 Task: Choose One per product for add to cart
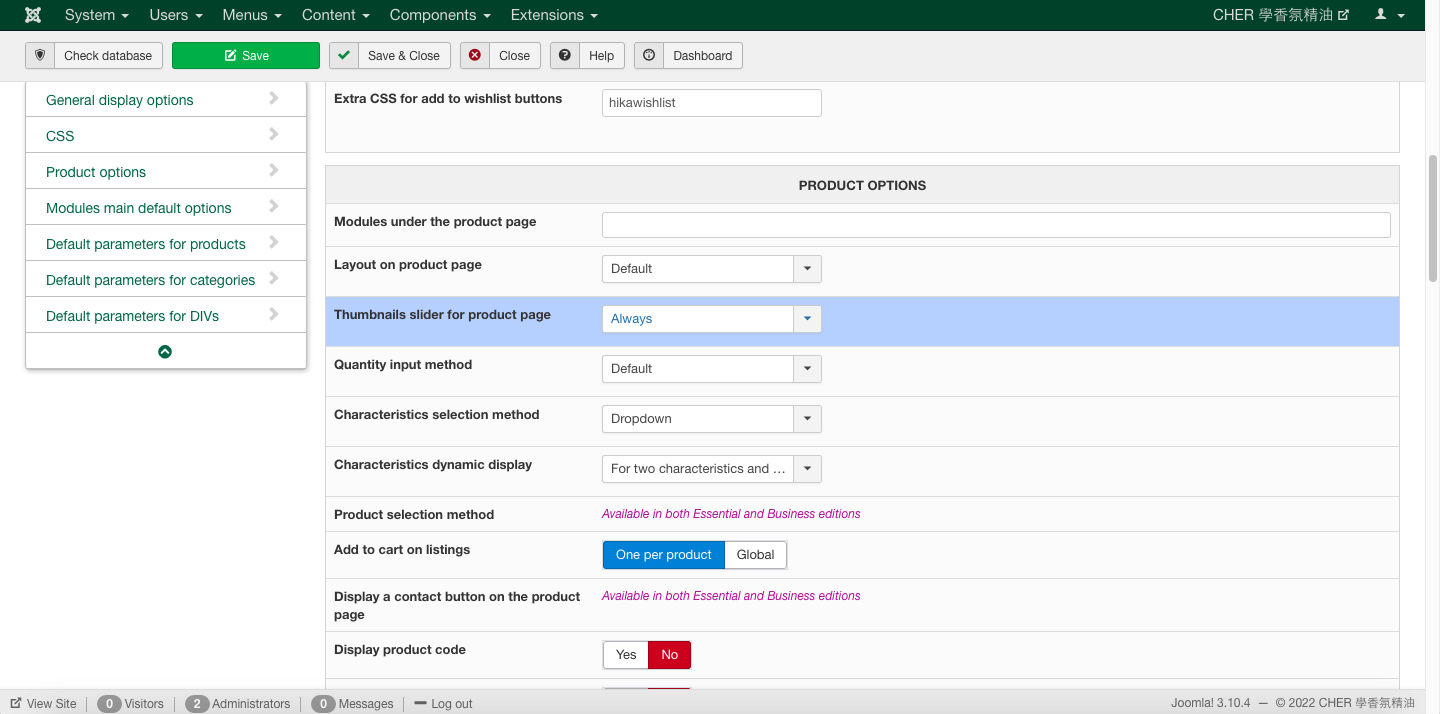click(x=663, y=555)
